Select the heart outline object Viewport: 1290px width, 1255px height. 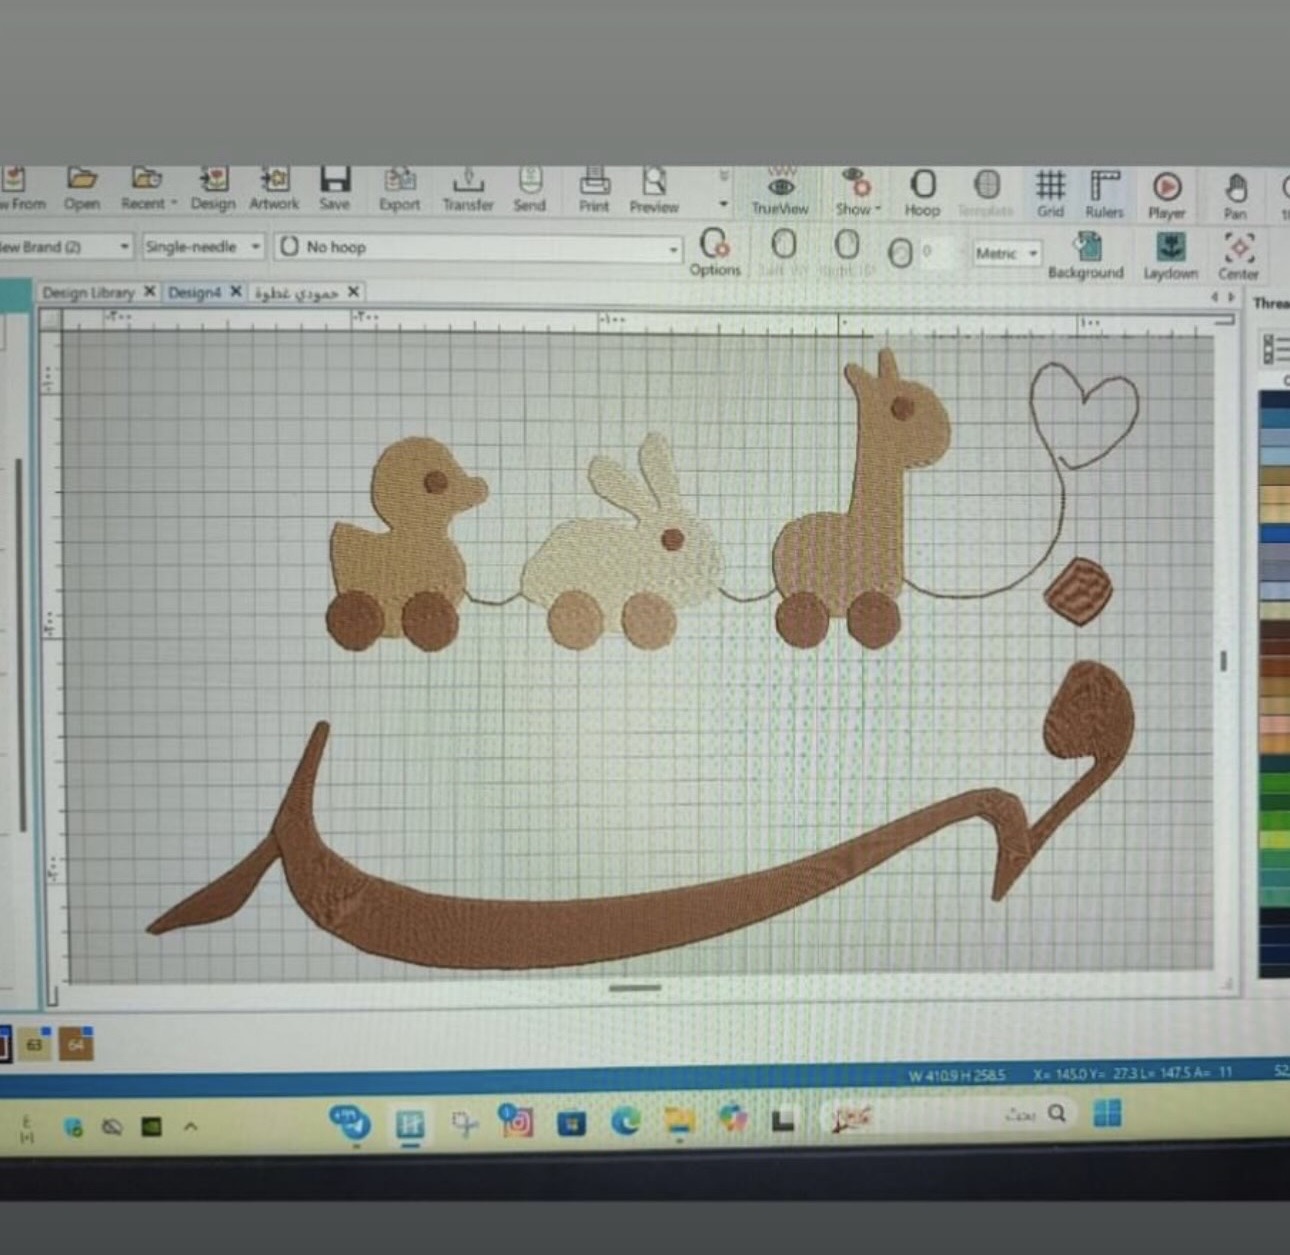(x=1084, y=415)
